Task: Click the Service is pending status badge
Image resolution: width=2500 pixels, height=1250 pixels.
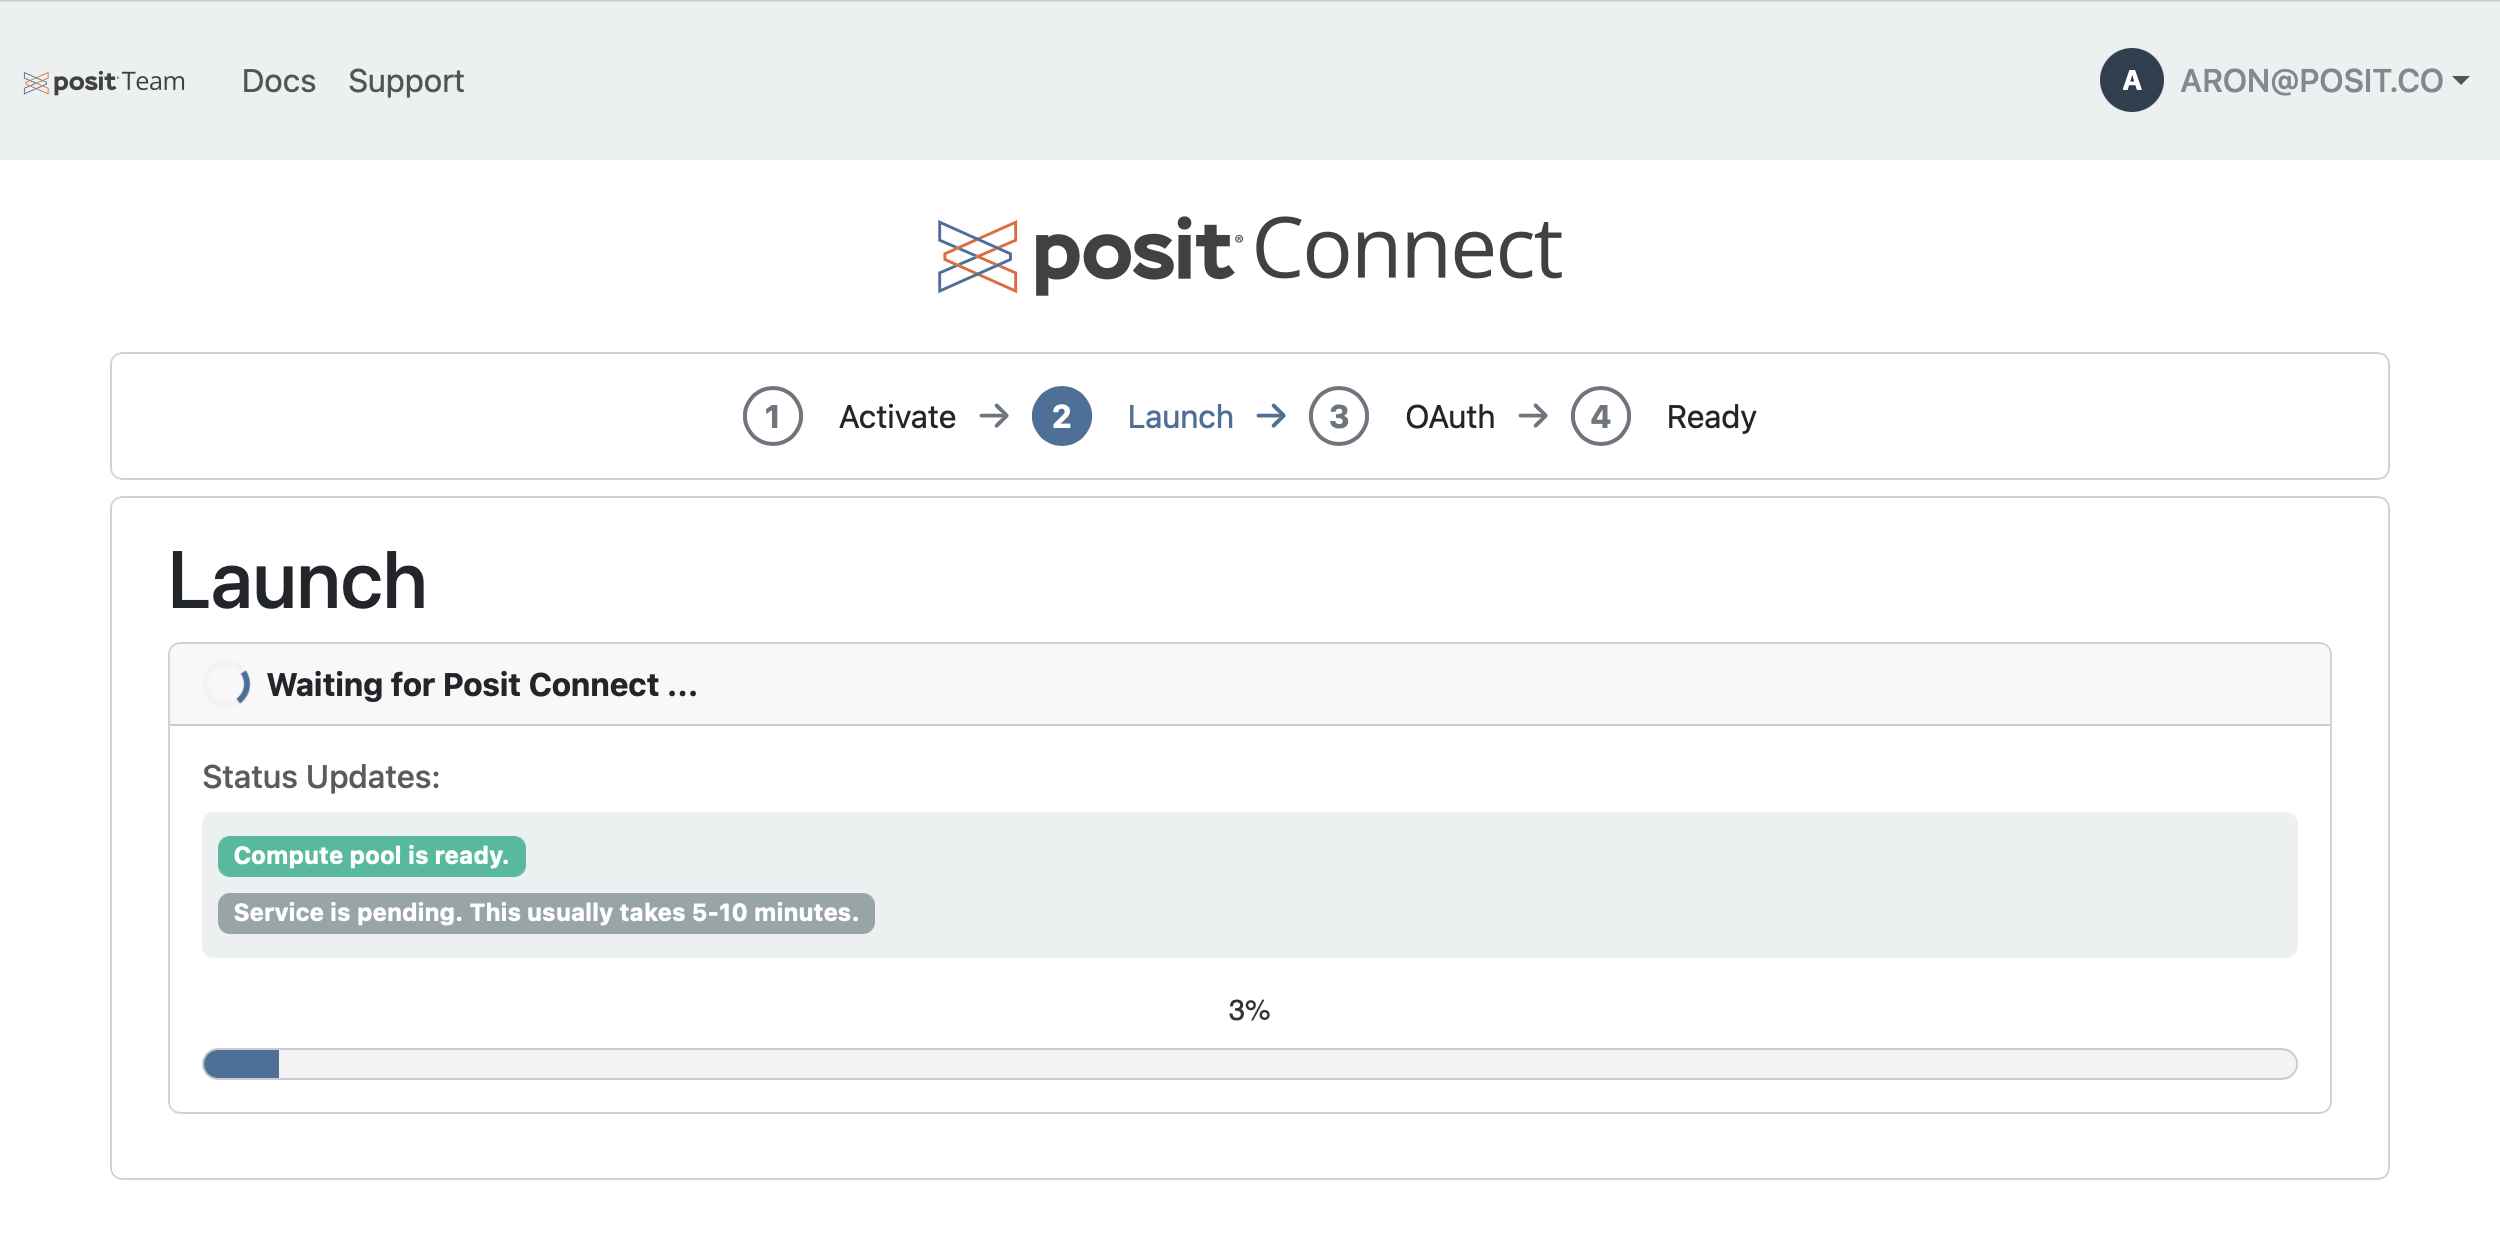Action: tap(546, 913)
